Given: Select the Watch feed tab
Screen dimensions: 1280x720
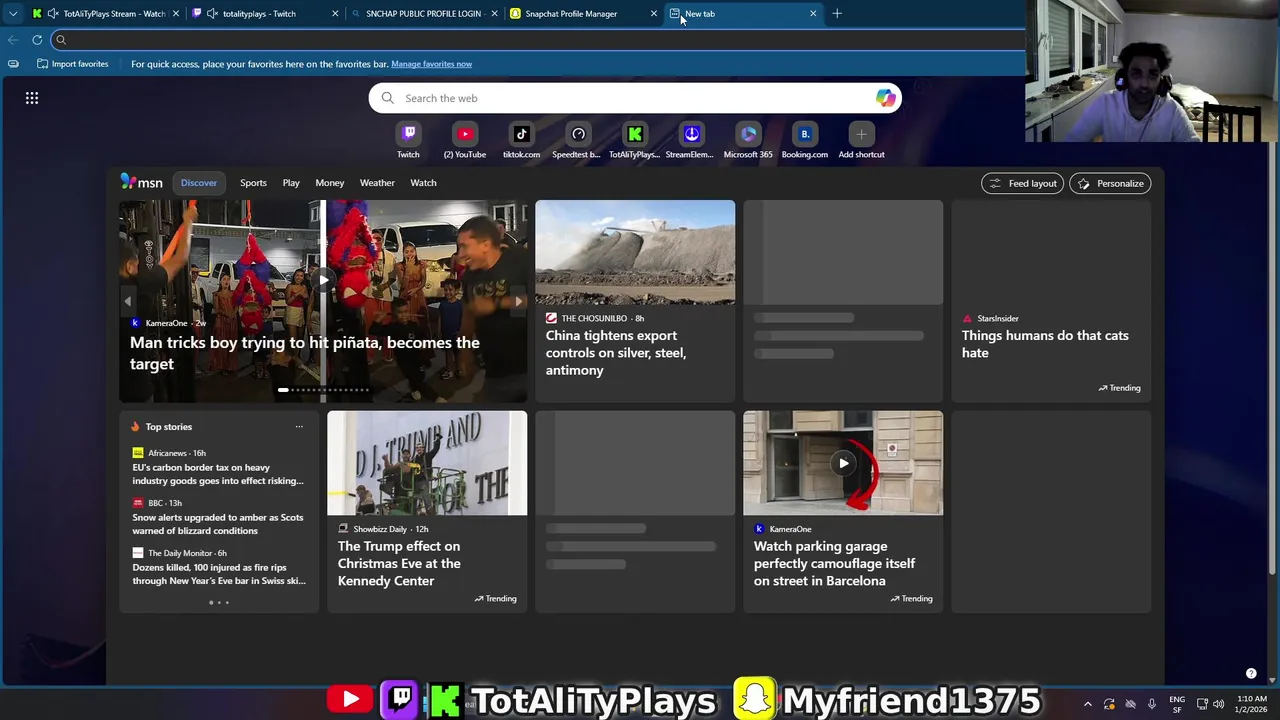Looking at the screenshot, I should click(x=423, y=183).
